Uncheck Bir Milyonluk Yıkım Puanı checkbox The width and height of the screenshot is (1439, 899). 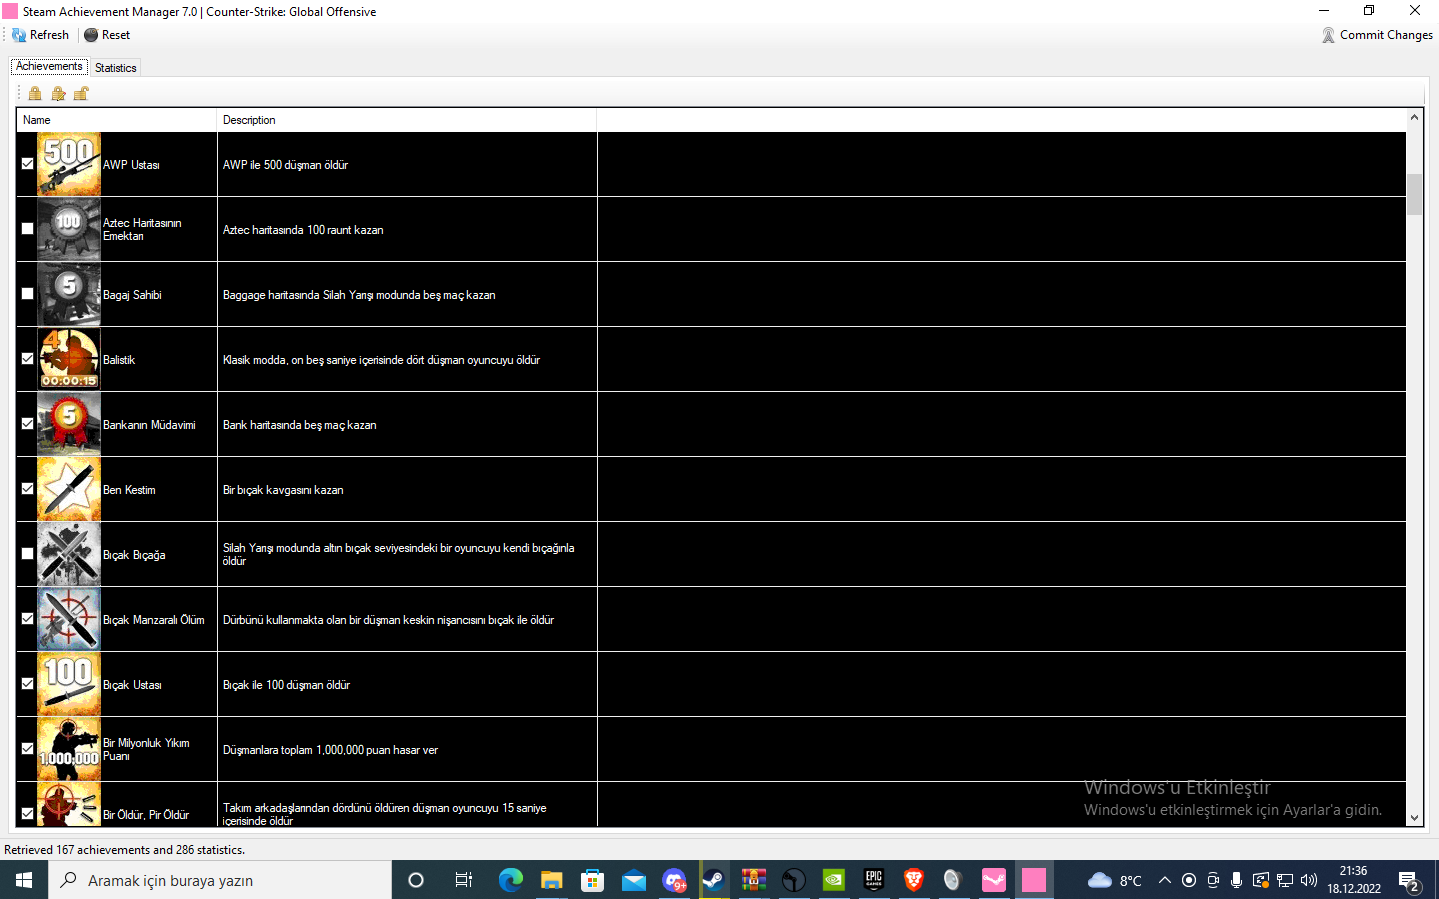(28, 749)
